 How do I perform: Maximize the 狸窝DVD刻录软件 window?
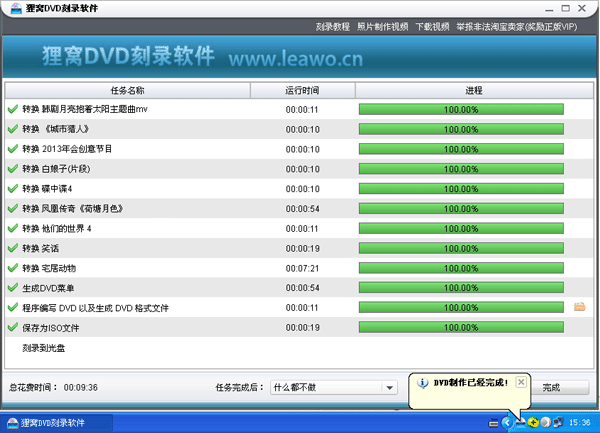566,8
